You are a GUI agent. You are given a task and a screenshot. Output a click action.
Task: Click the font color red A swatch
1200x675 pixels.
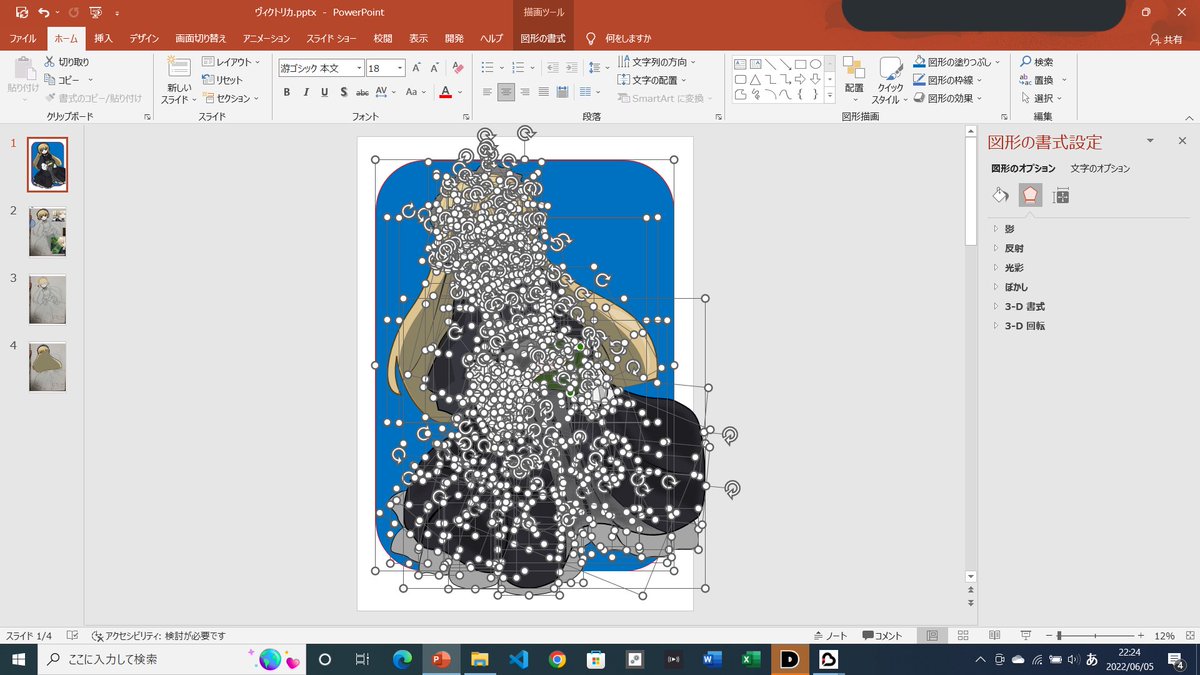click(446, 92)
